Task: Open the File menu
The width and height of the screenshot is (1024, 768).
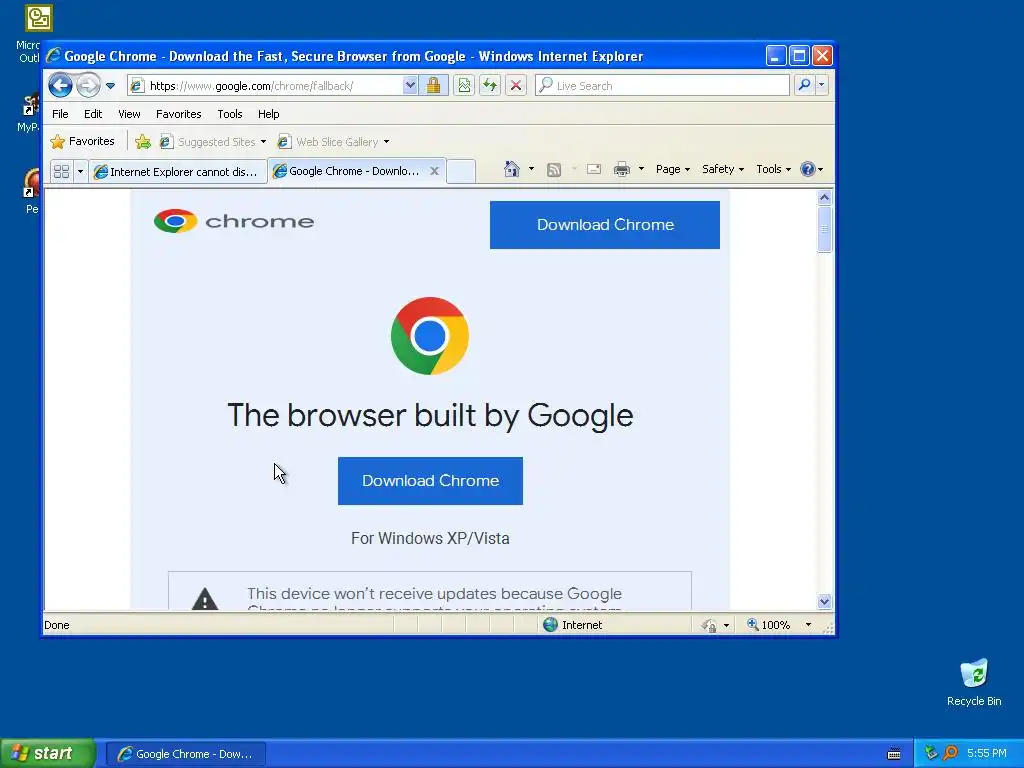Action: click(60, 114)
